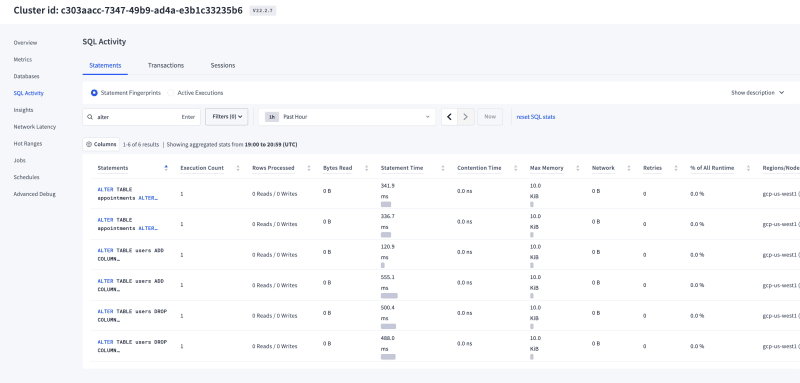This screenshot has height=383, width=800.
Task: Open the Filters (0) dropdown
Action: (227, 117)
